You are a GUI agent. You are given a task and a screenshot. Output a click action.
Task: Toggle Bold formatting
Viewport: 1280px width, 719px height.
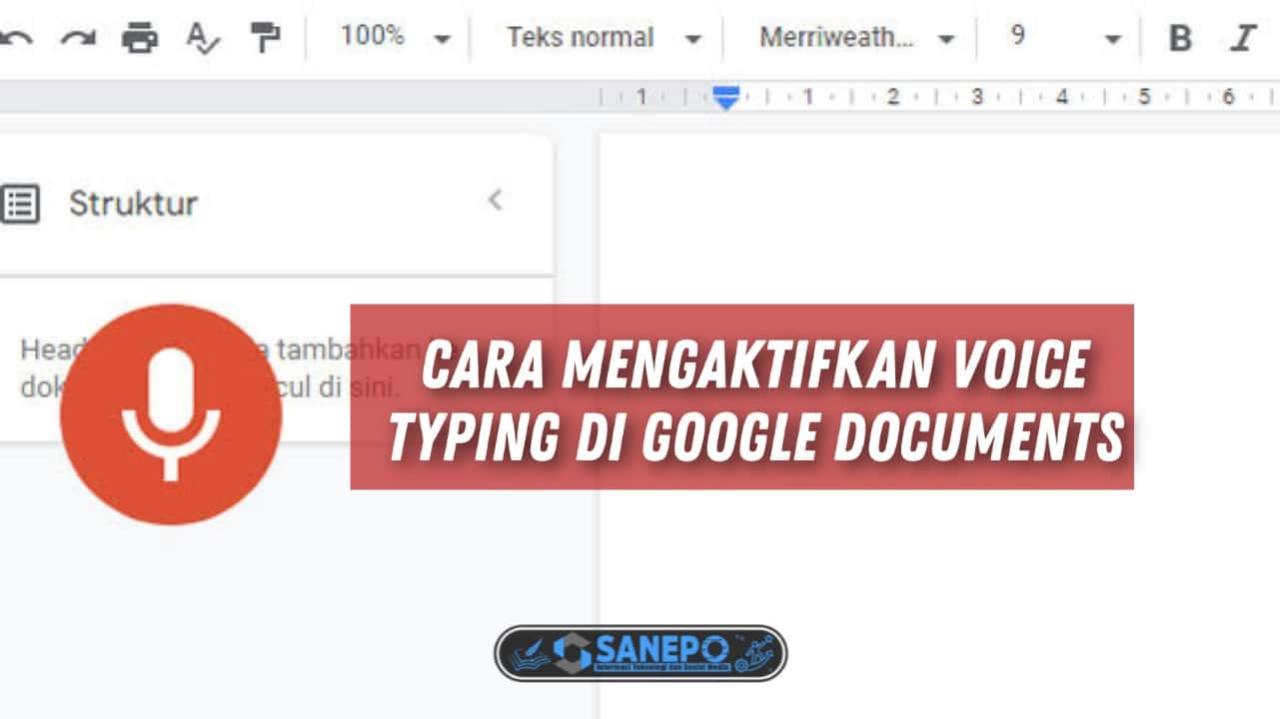coord(1180,38)
